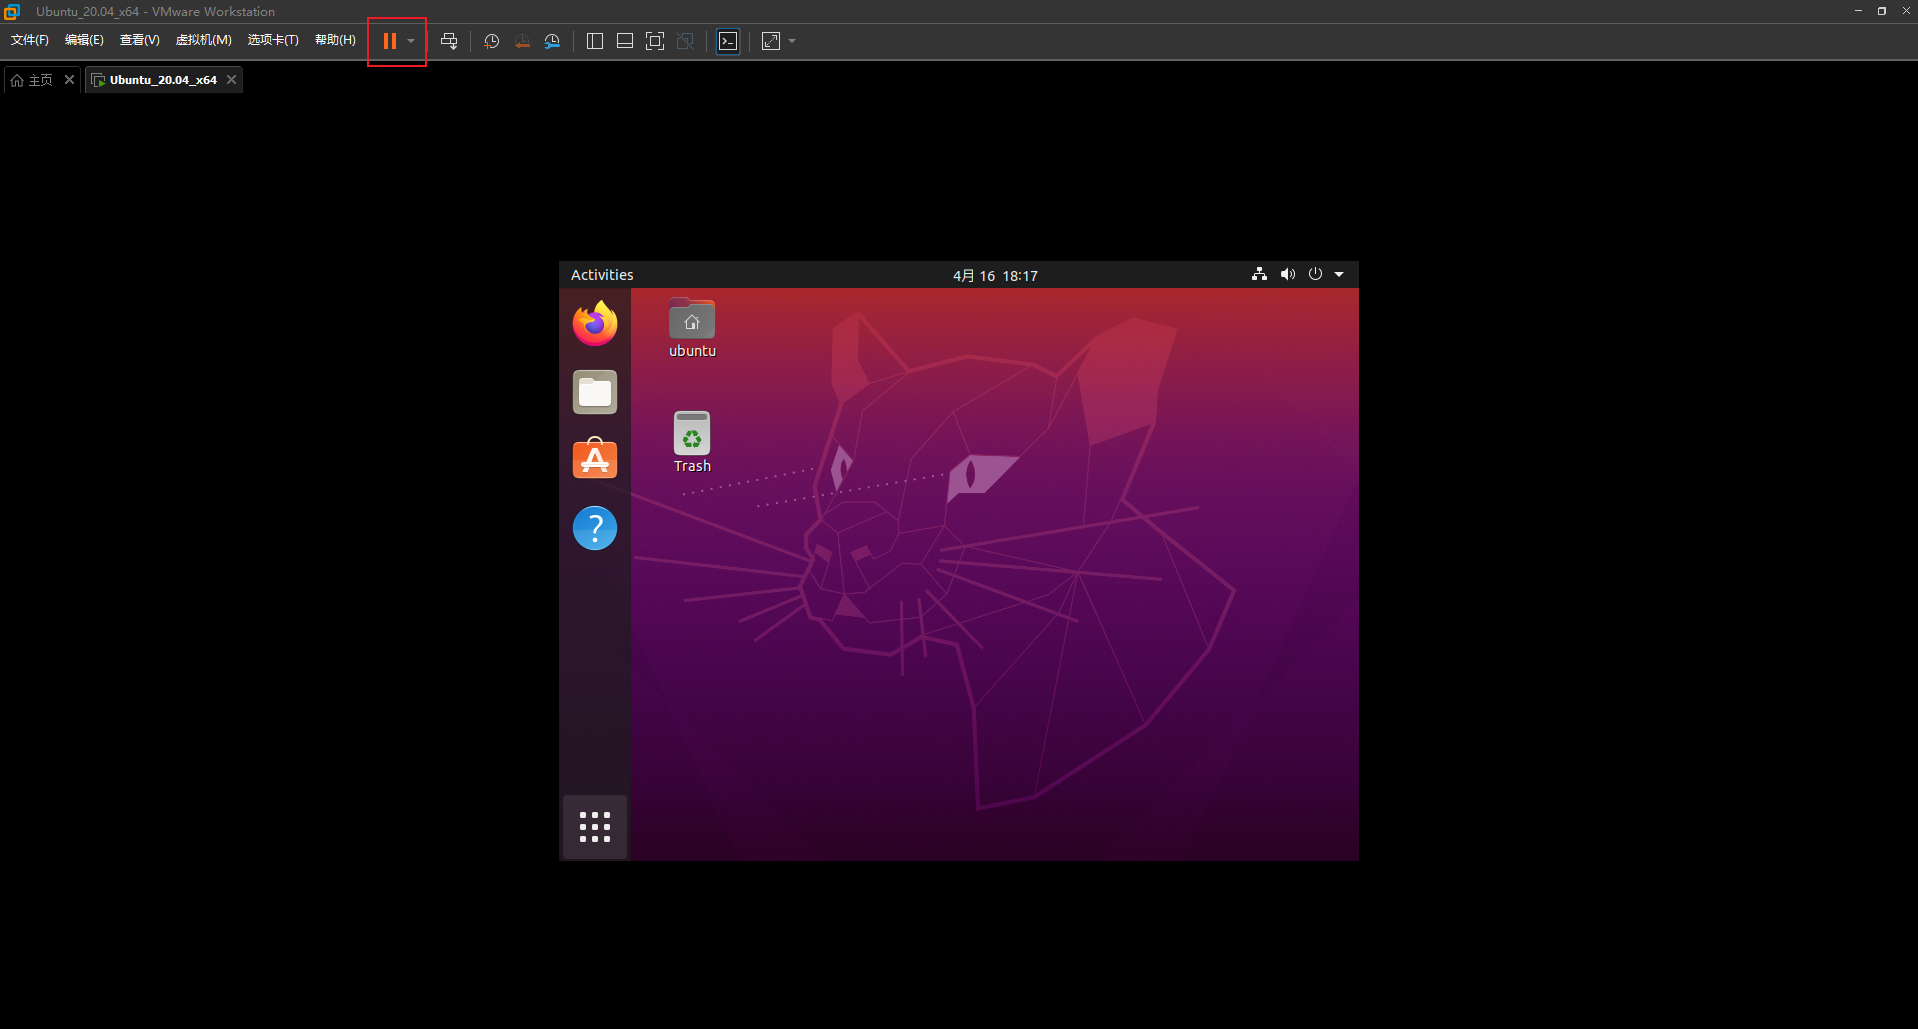Open Ubuntu Software from the dock

pyautogui.click(x=595, y=459)
